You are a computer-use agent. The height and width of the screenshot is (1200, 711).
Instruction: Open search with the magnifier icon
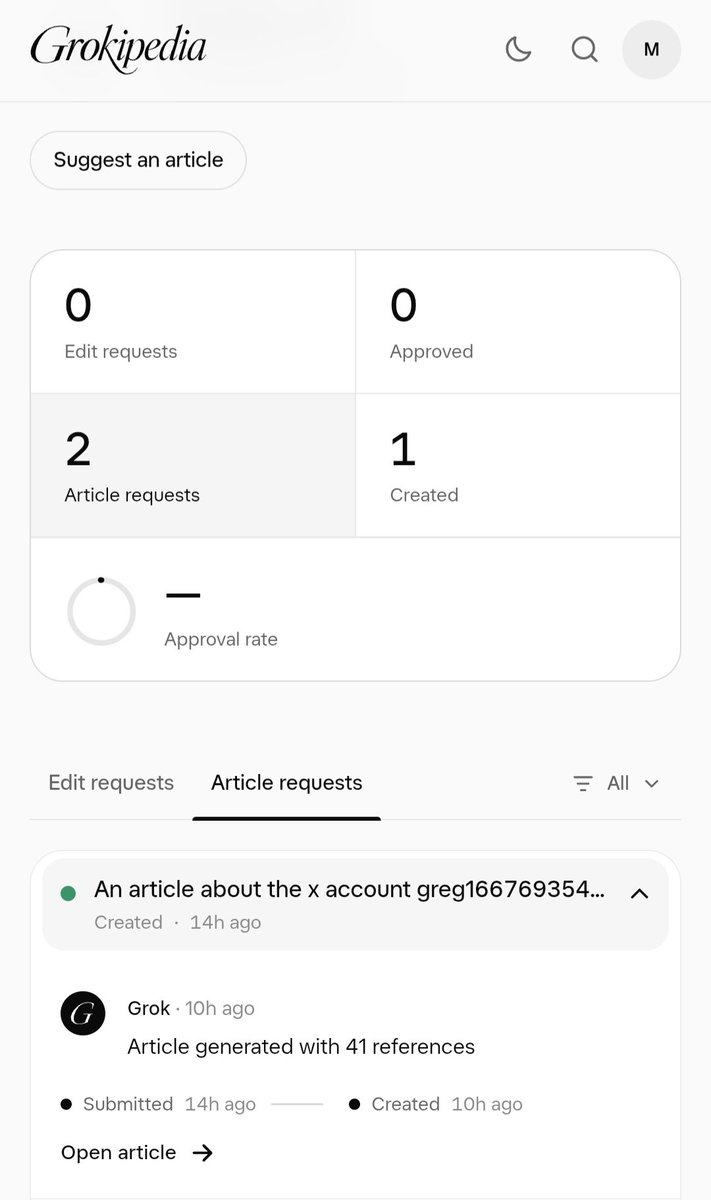[584, 49]
